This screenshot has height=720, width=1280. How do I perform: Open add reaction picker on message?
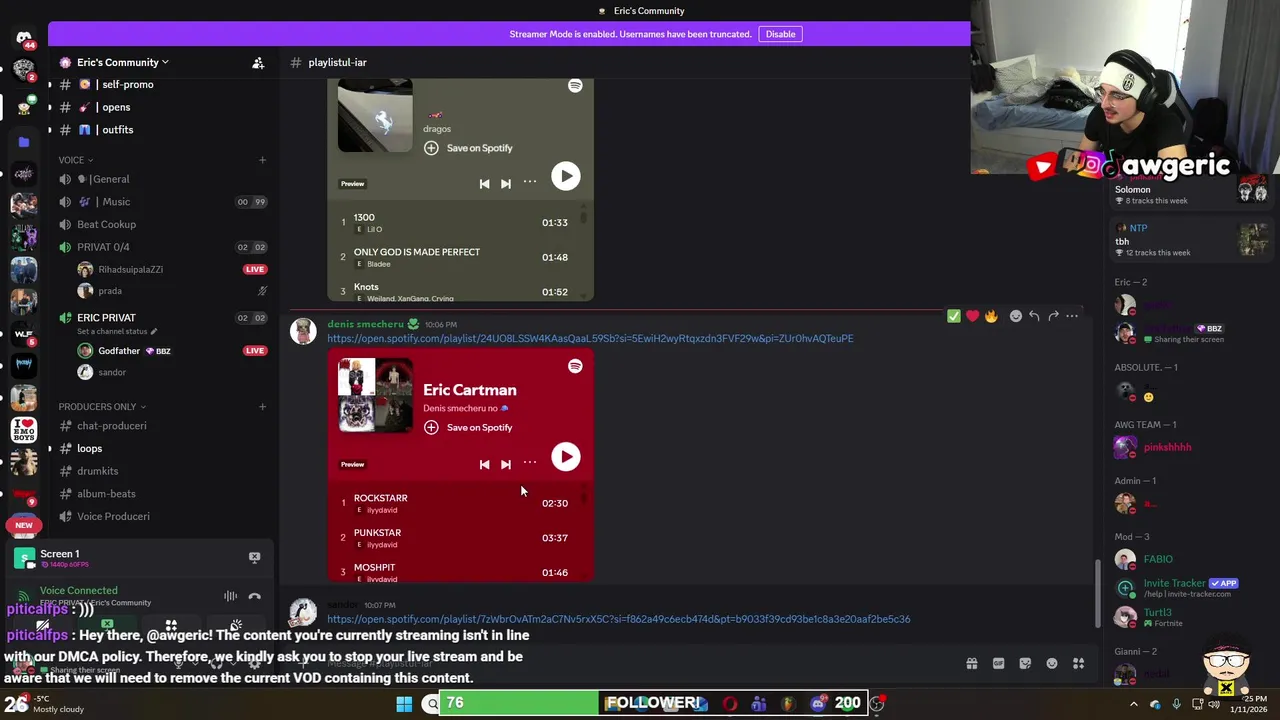point(1016,316)
